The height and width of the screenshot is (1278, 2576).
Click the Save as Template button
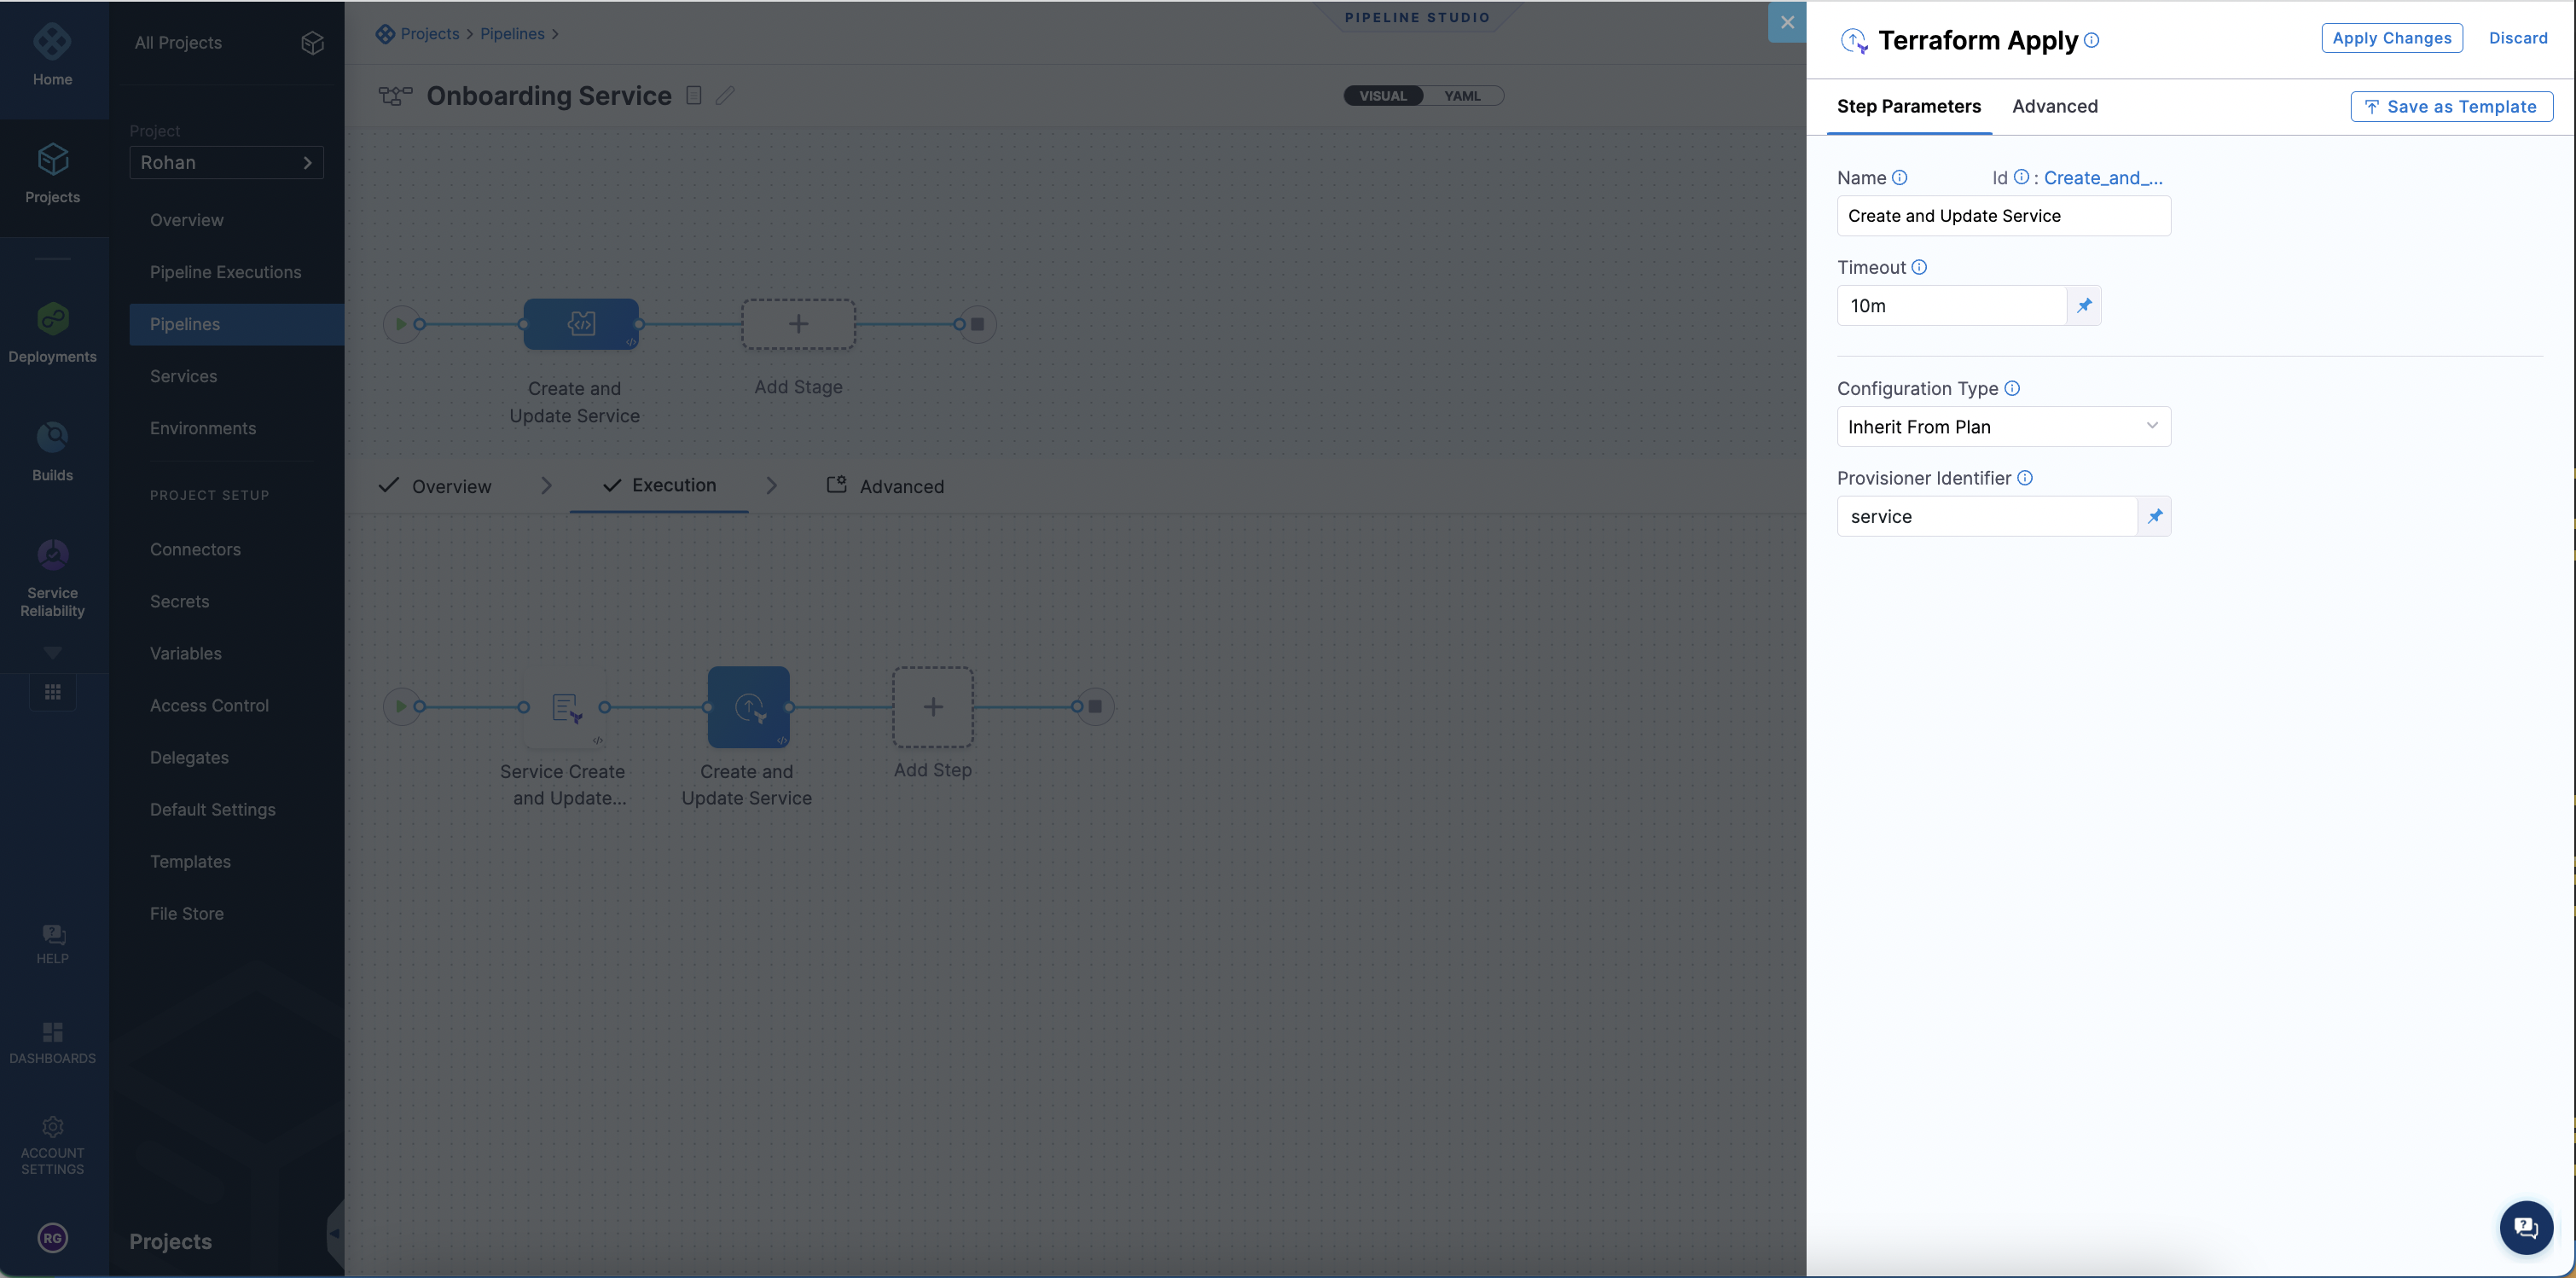[x=2451, y=107]
